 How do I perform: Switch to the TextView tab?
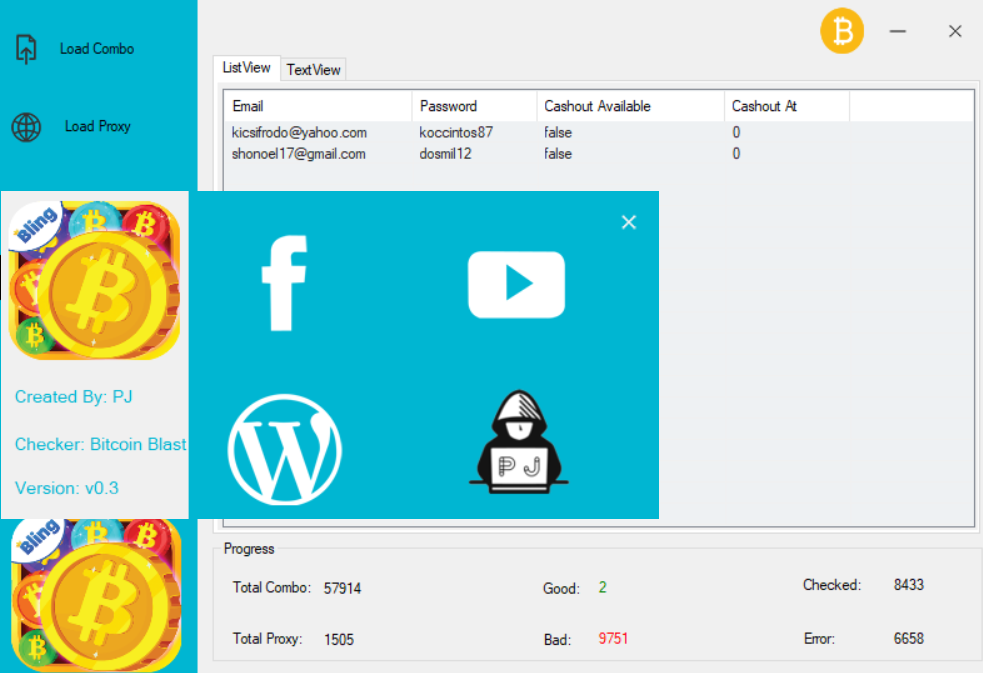(313, 70)
